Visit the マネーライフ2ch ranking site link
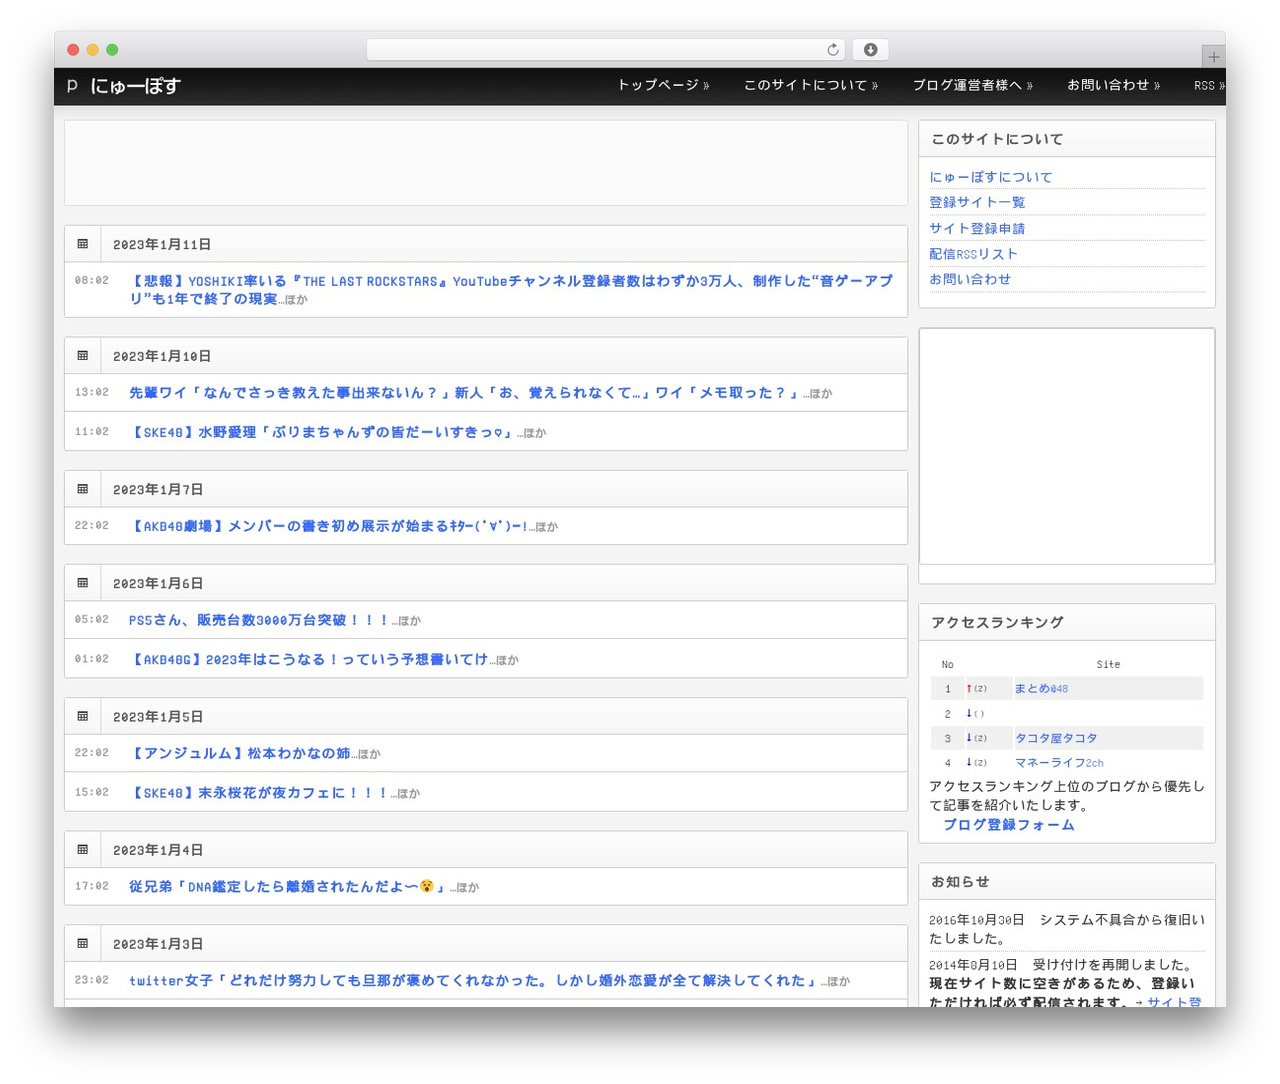The image size is (1280, 1084). (1059, 762)
